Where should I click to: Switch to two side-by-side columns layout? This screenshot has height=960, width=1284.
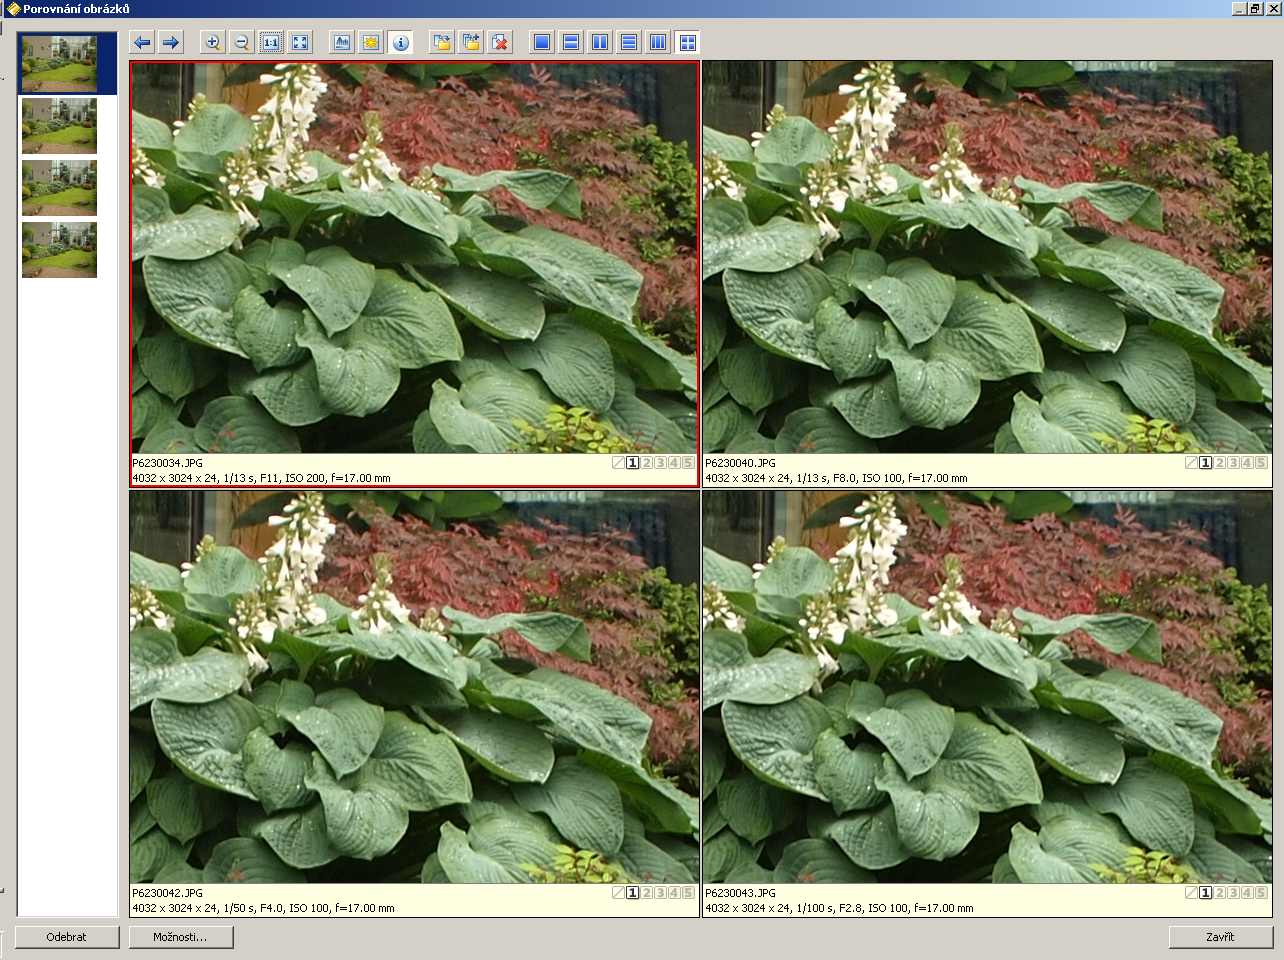(x=600, y=42)
